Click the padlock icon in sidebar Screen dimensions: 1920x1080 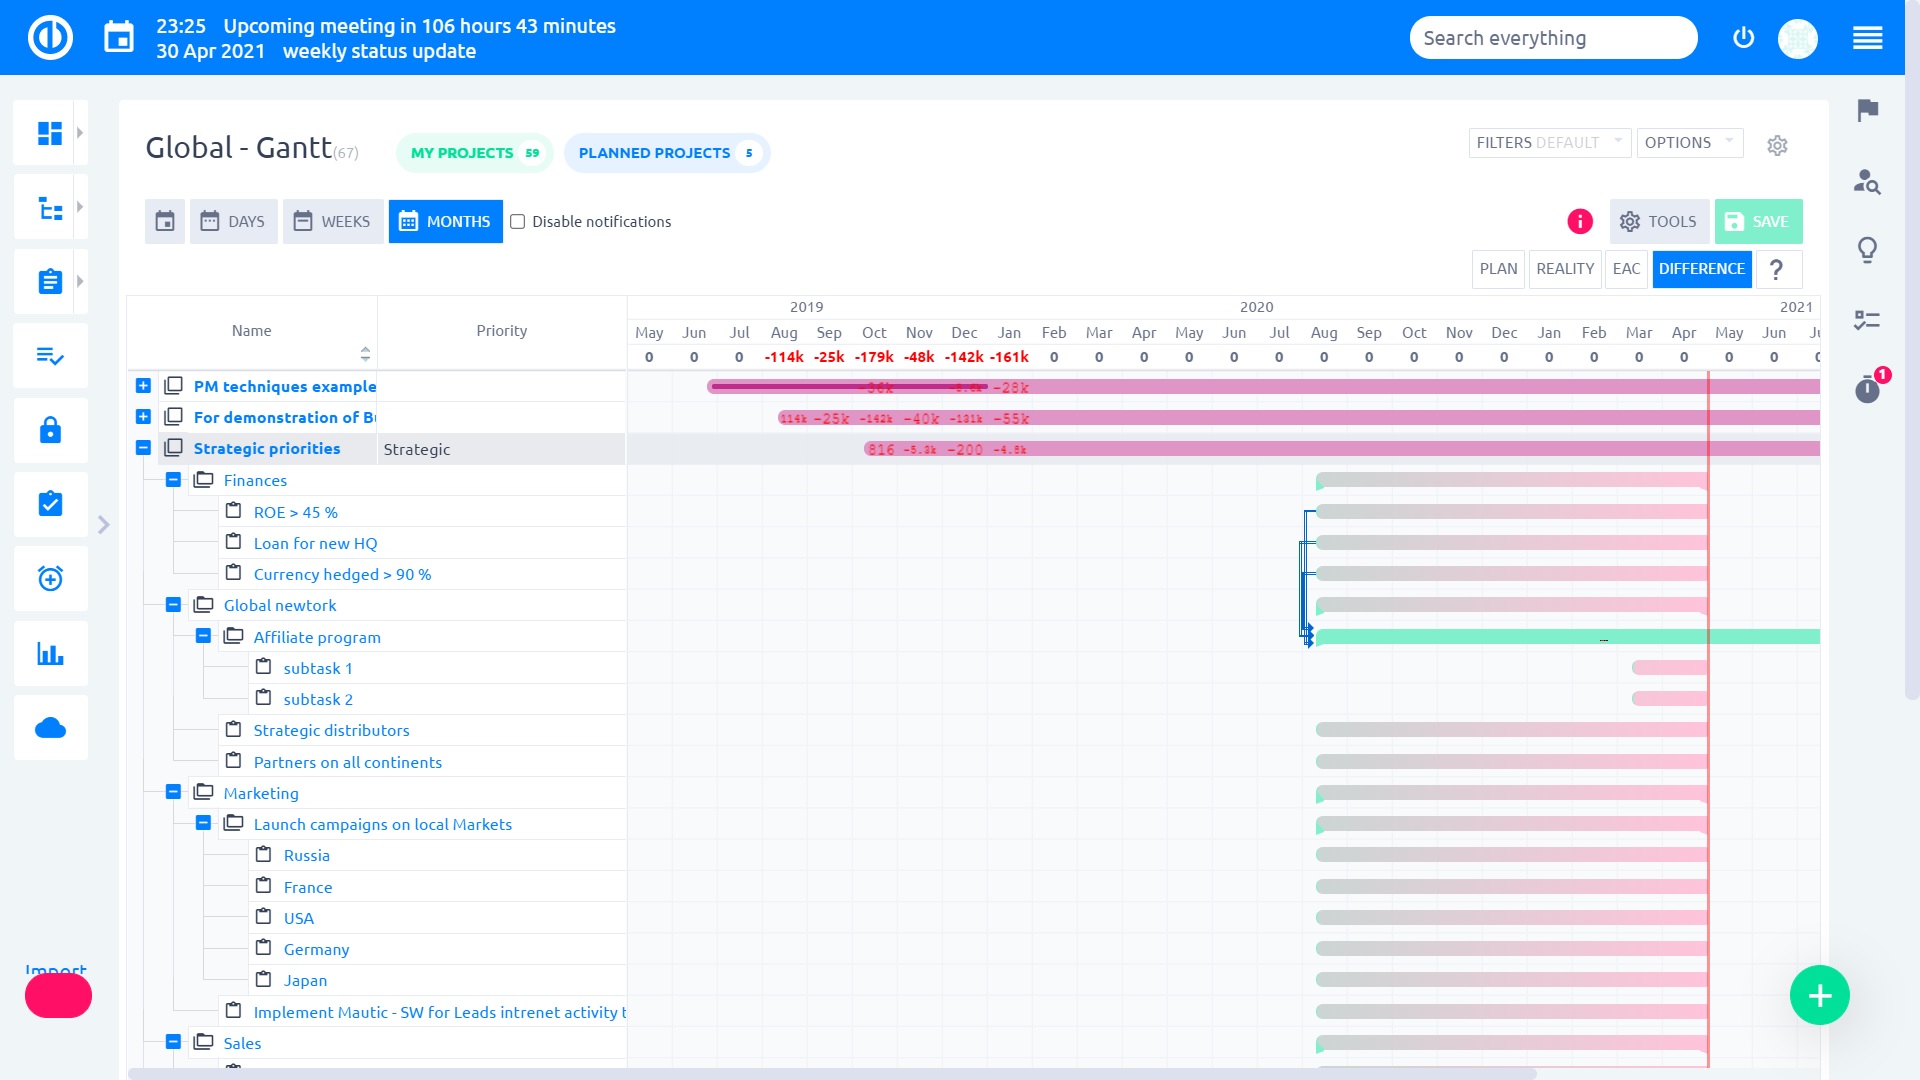coord(50,430)
